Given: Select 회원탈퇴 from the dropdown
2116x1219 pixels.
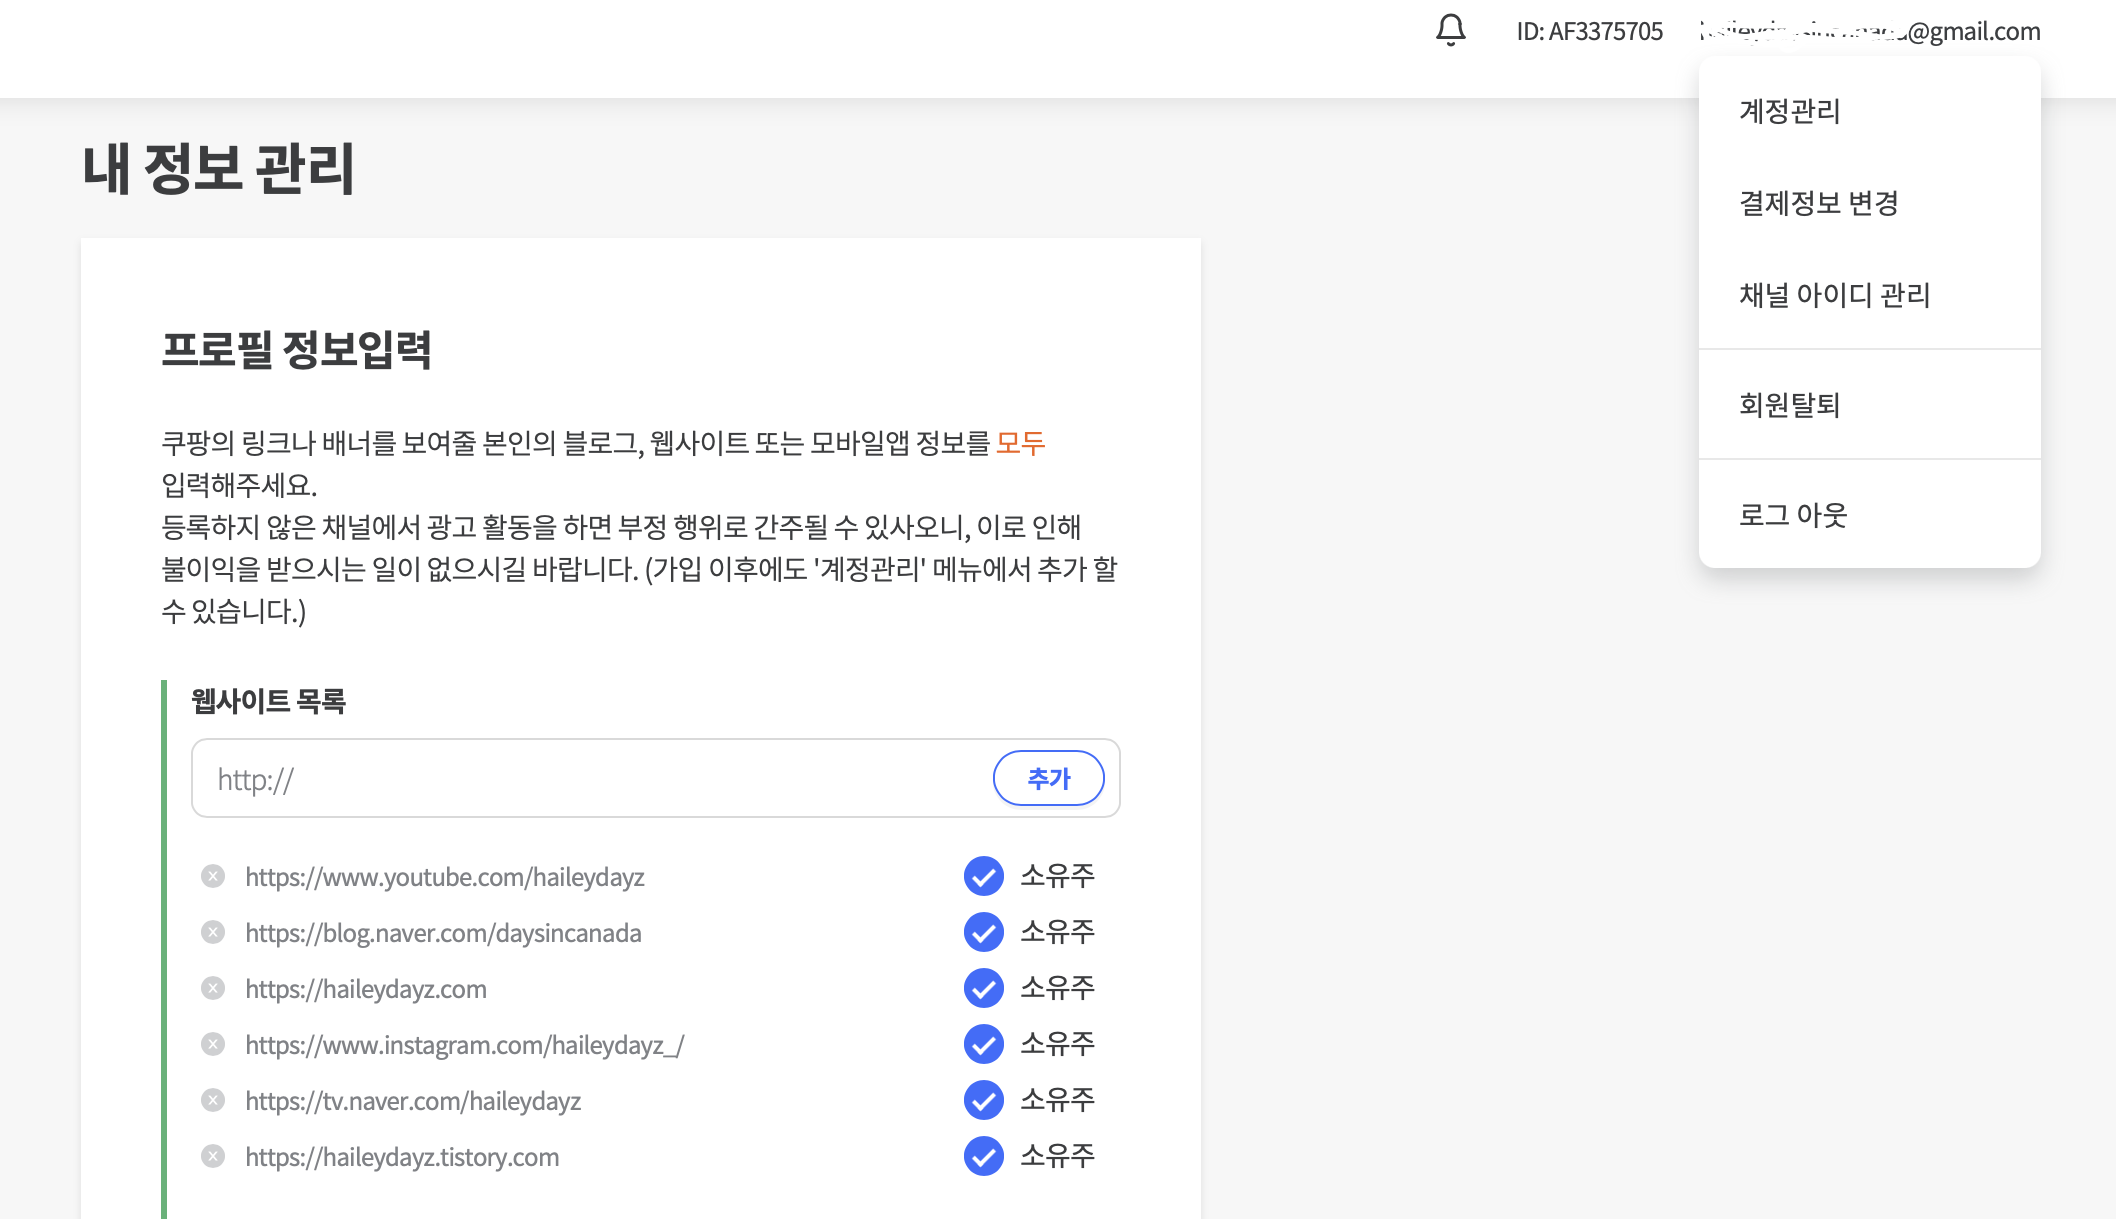Looking at the screenshot, I should pyautogui.click(x=1790, y=405).
